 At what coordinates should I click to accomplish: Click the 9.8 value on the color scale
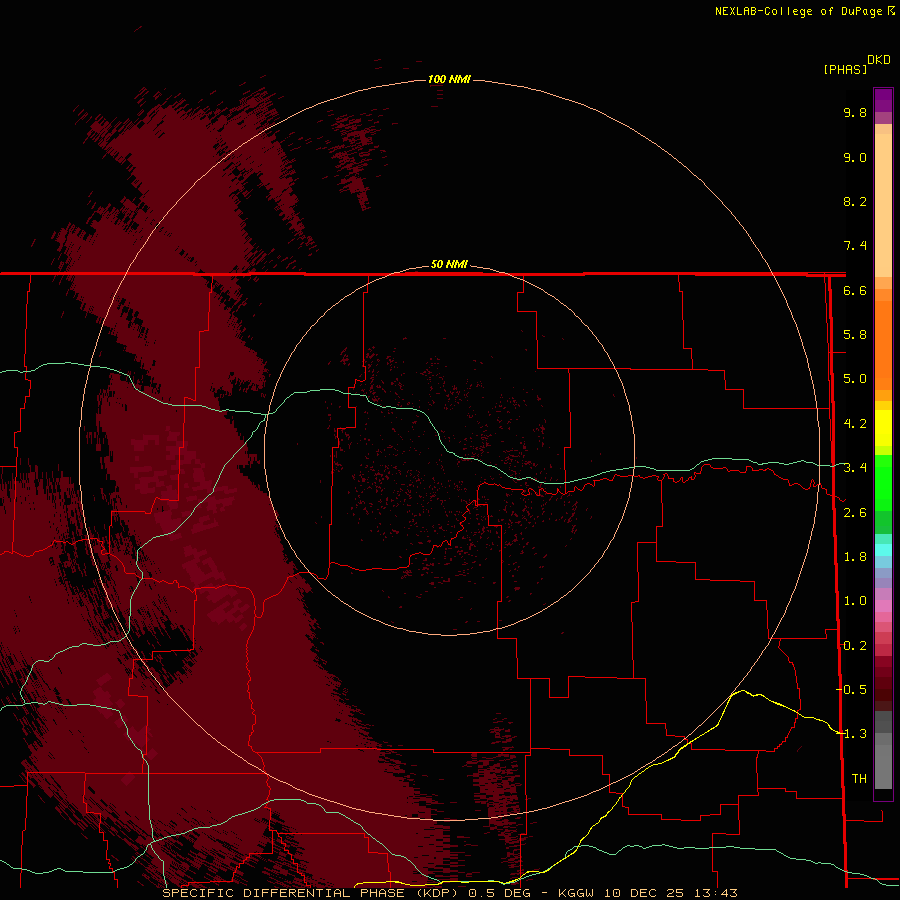[855, 112]
